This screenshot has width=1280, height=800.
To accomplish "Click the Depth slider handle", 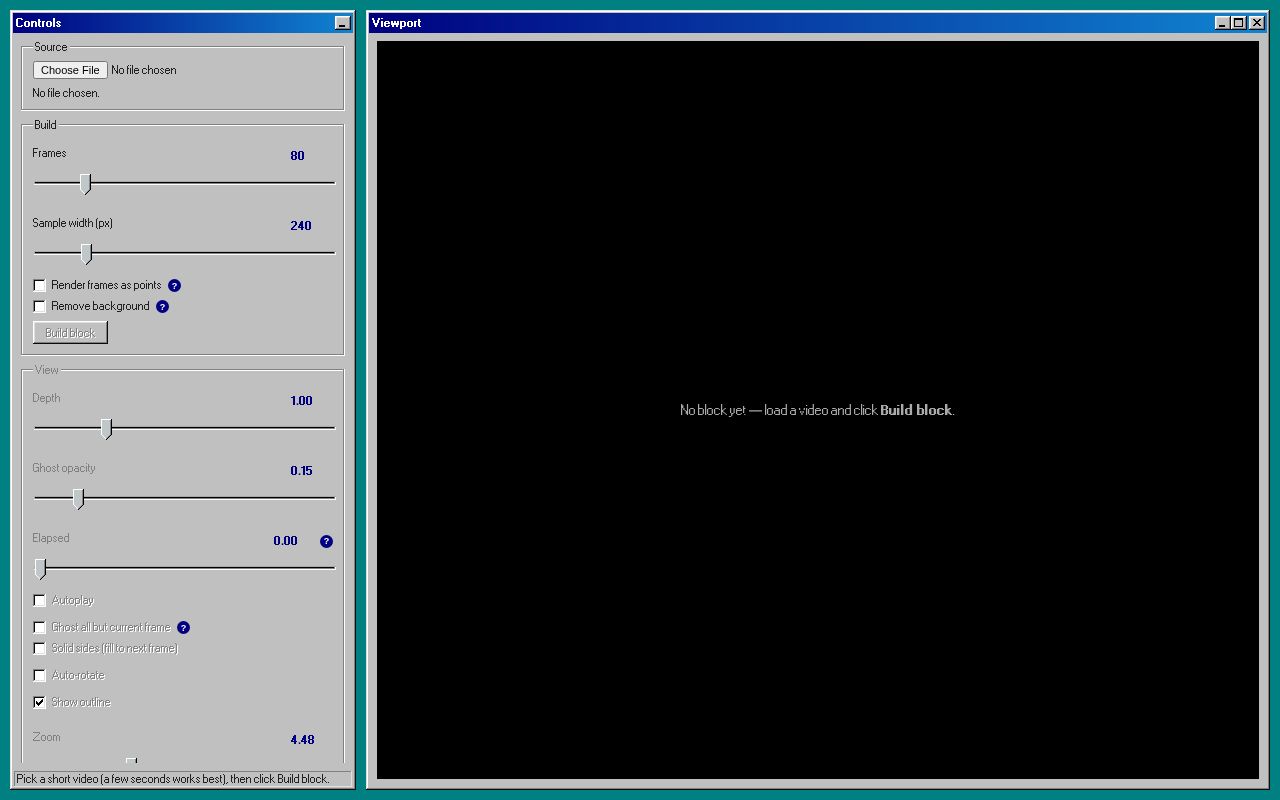I will [x=107, y=429].
